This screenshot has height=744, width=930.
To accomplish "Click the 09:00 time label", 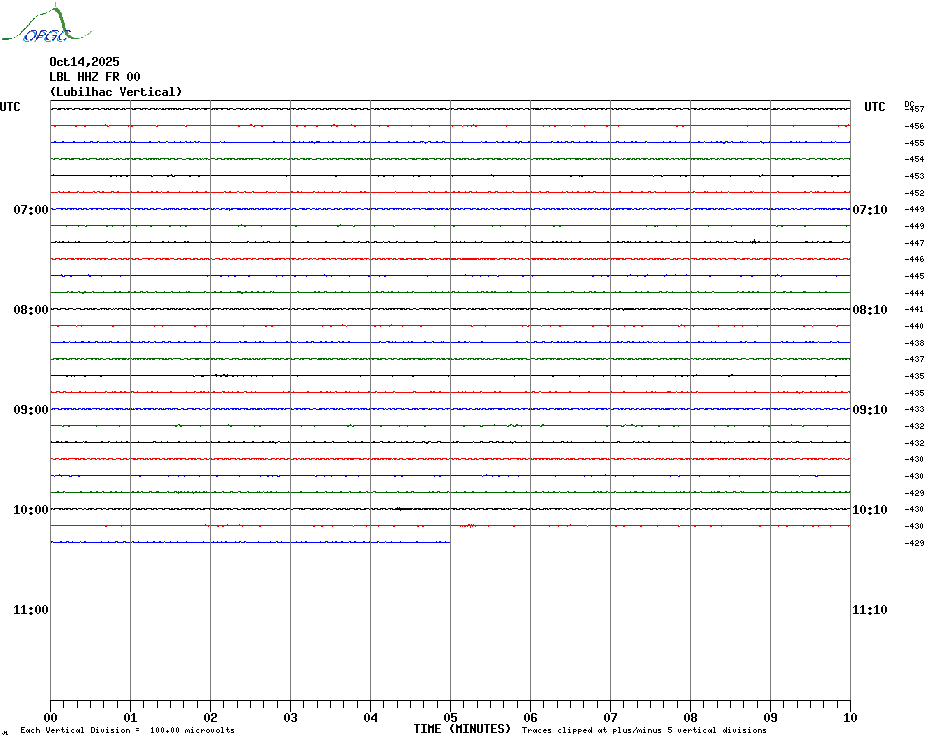I will click(x=31, y=410).
